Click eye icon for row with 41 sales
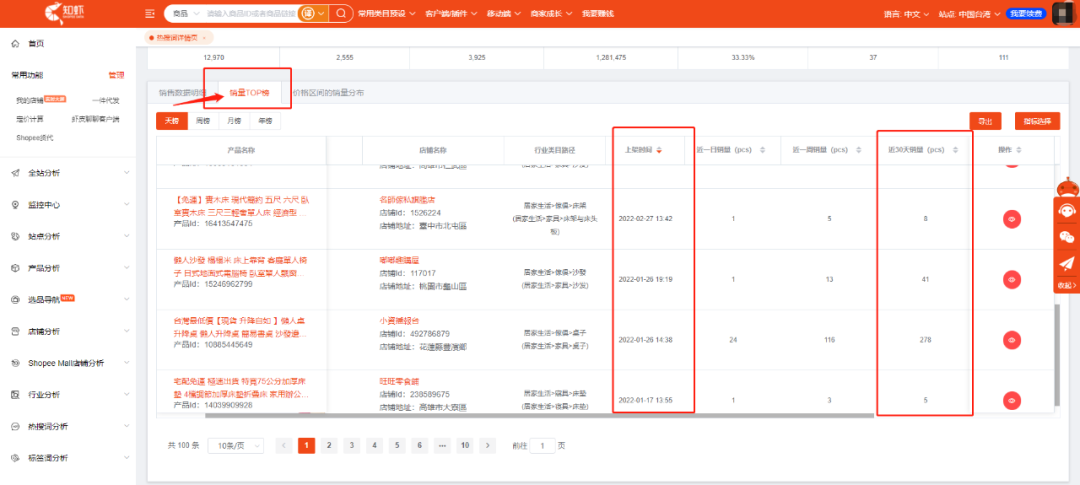This screenshot has height=485, width=1080. [1012, 279]
